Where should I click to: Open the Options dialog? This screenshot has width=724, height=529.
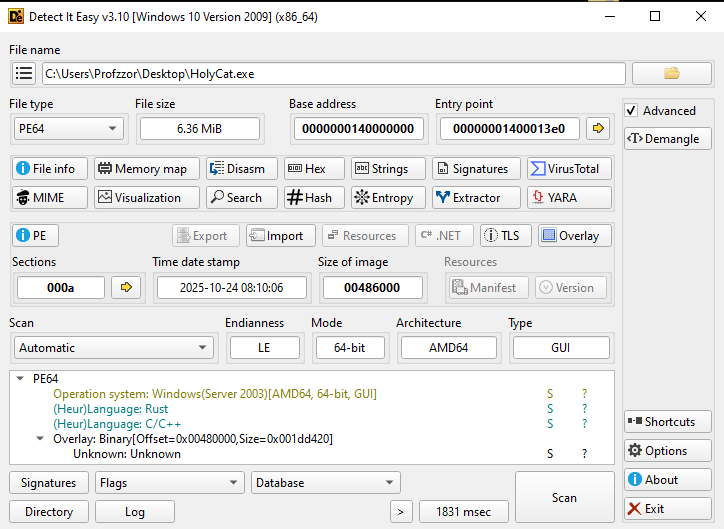pyautogui.click(x=668, y=451)
